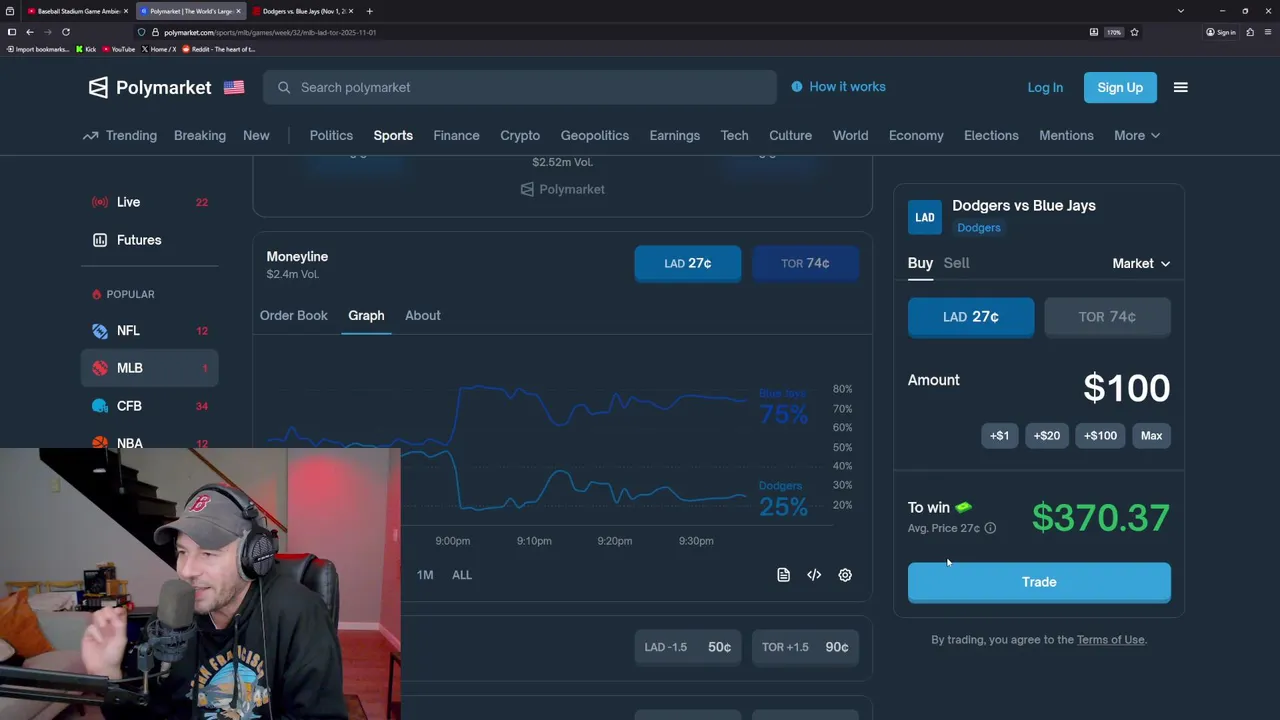
Task: Select LAD 27¢ in the Moneyline row
Action: pyautogui.click(x=688, y=263)
